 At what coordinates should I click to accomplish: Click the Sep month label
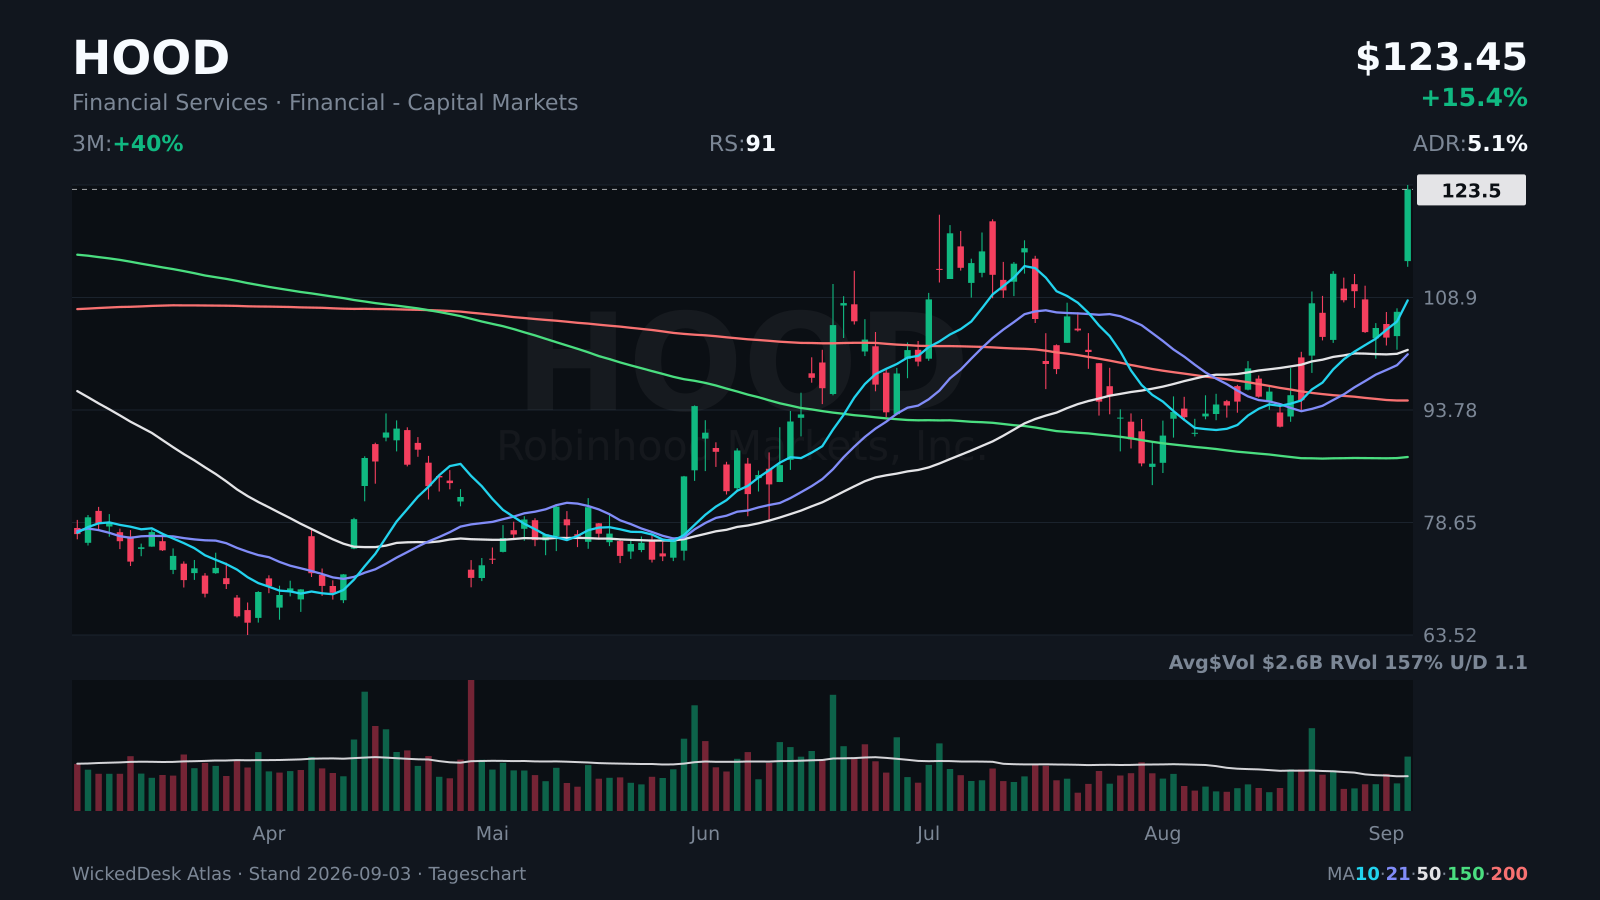[1386, 834]
